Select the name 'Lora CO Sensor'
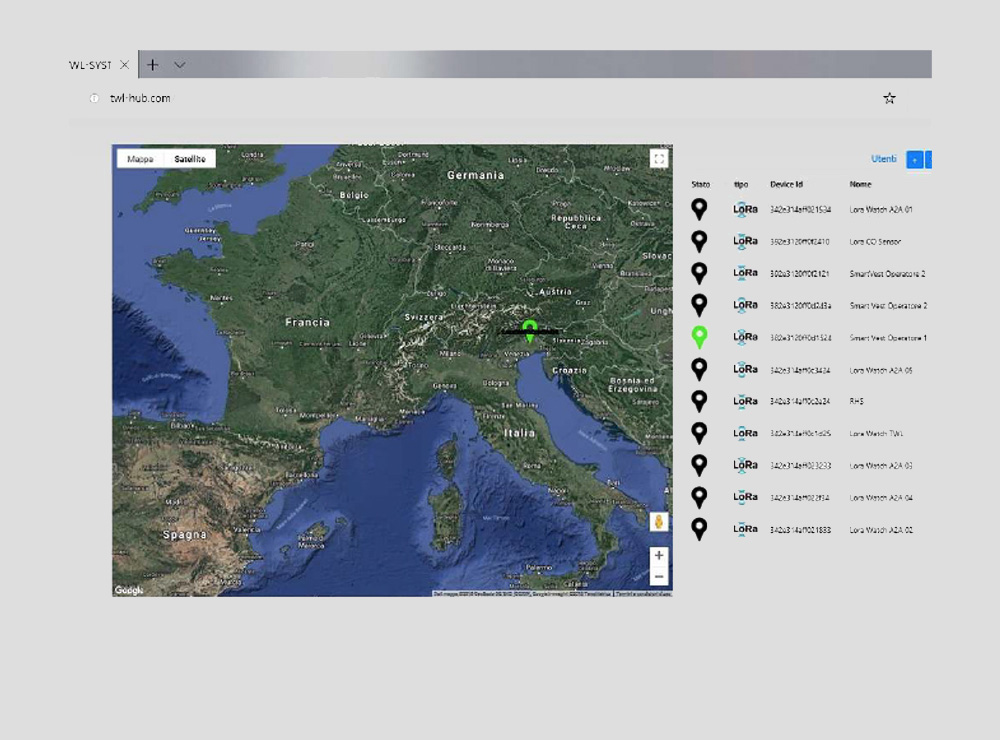 pyautogui.click(x=875, y=242)
